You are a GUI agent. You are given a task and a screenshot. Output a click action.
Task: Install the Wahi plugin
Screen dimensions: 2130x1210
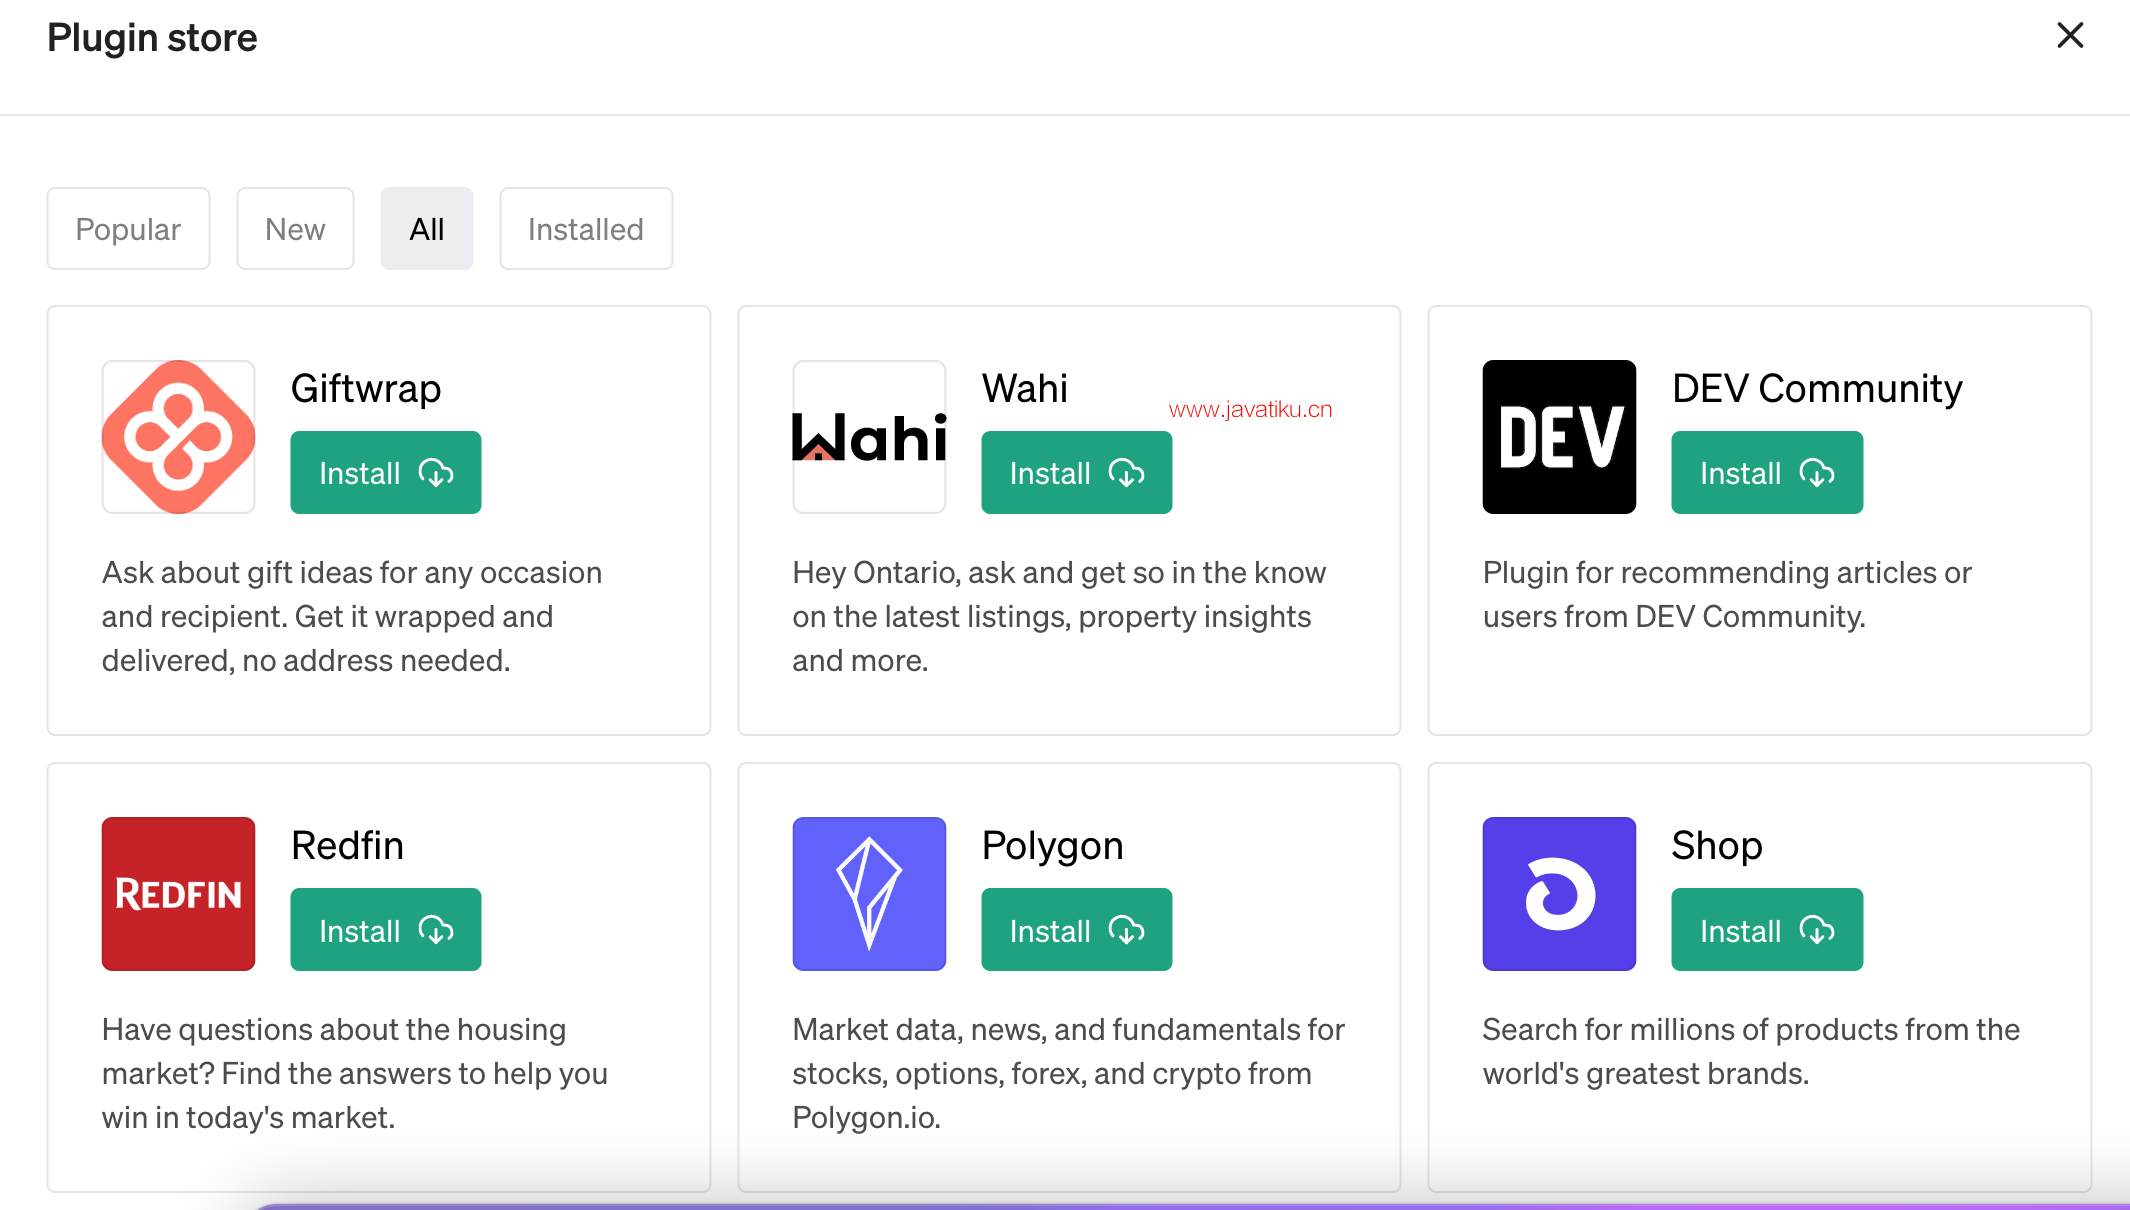(1077, 473)
